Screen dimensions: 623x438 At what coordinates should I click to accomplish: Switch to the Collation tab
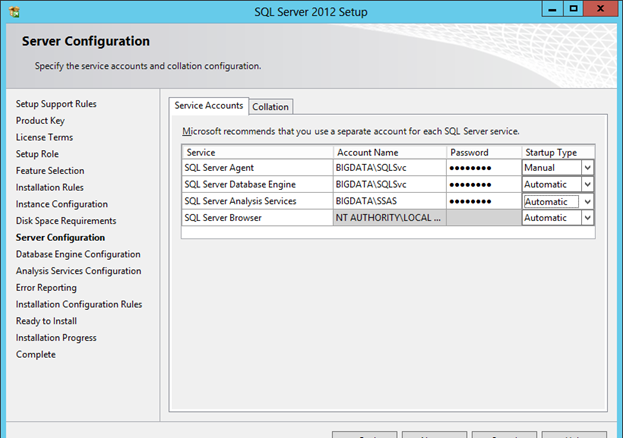click(271, 107)
